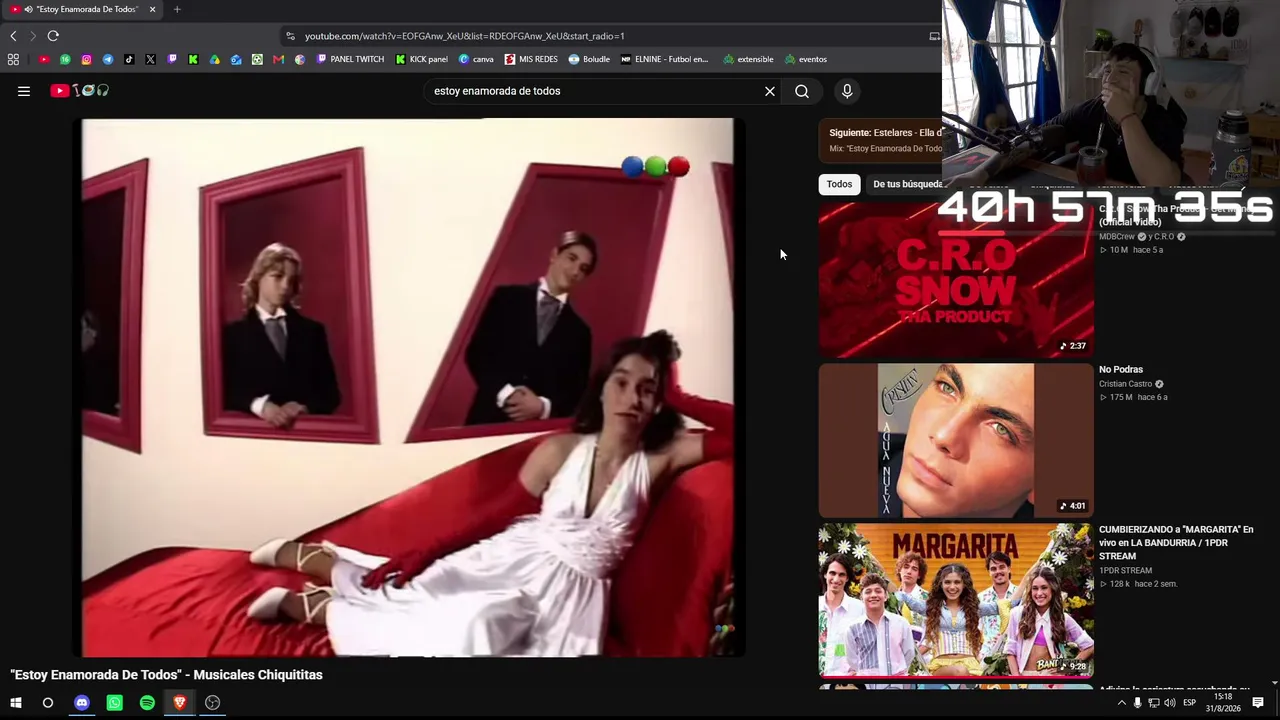Click the video player to pause playback
Screen dimensions: 1280x720
tap(408, 387)
